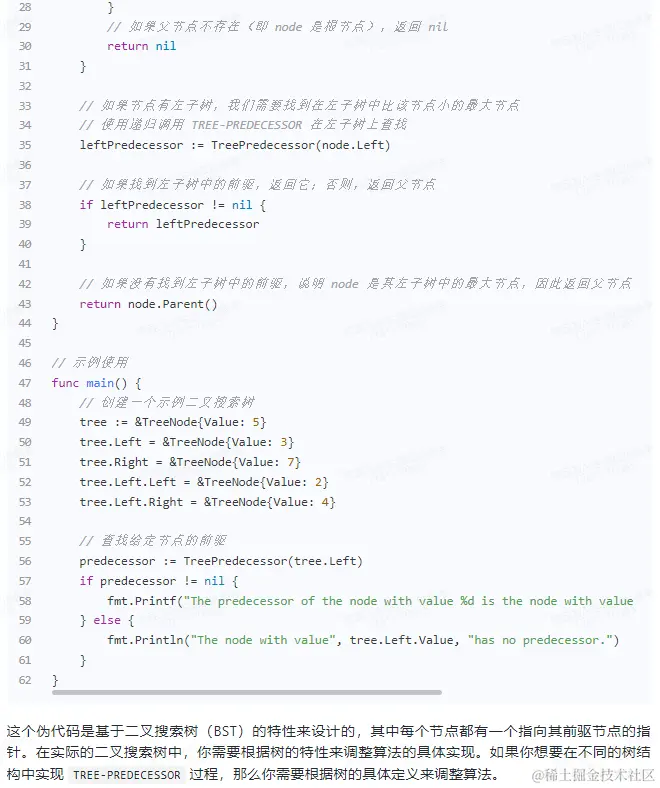This screenshot has height=788, width=660.
Task: Click the line "return node.Parent()"
Action: 148,304
